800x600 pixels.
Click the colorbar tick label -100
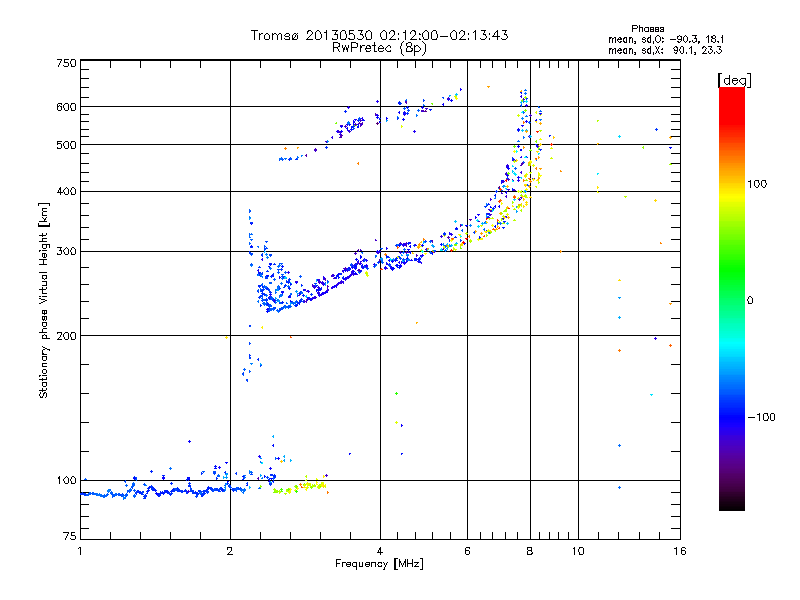point(762,417)
